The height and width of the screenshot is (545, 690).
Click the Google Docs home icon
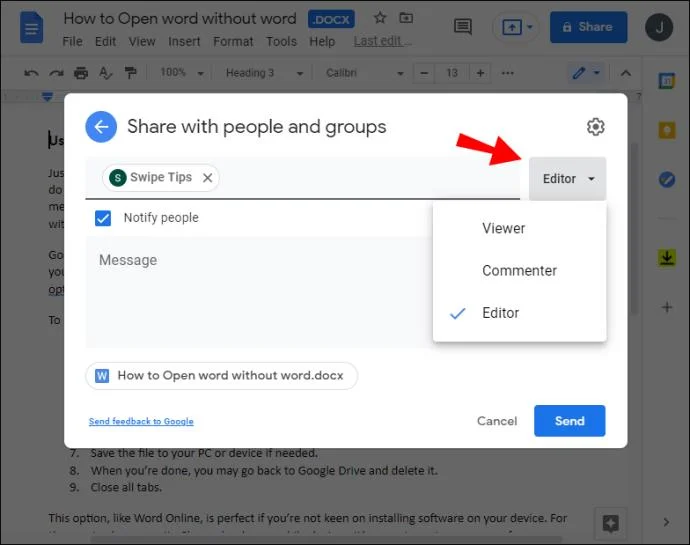click(x=31, y=28)
